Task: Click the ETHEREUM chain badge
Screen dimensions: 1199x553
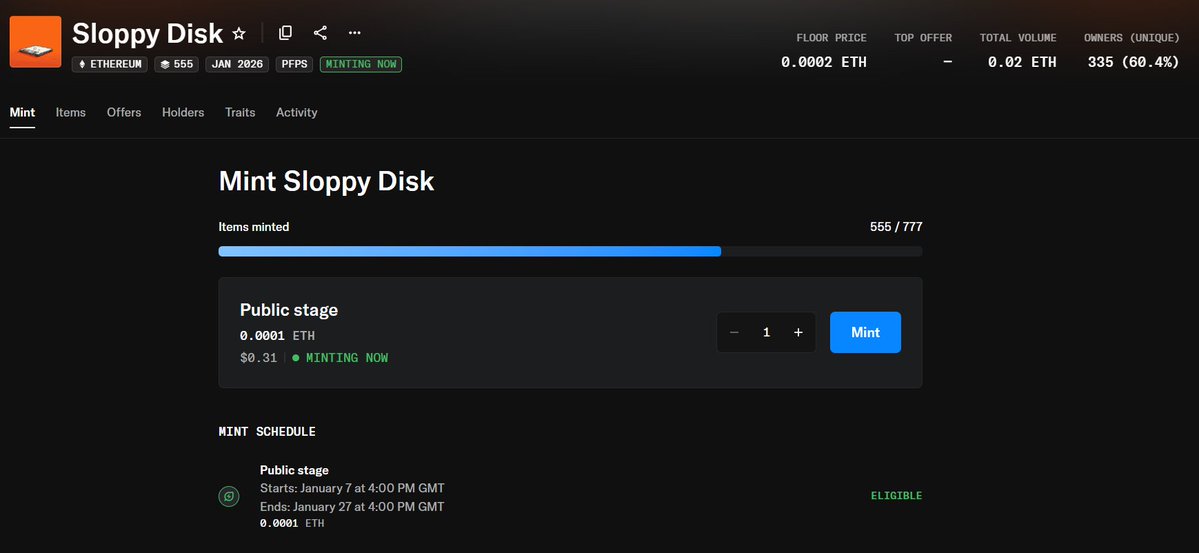Action: coord(110,64)
